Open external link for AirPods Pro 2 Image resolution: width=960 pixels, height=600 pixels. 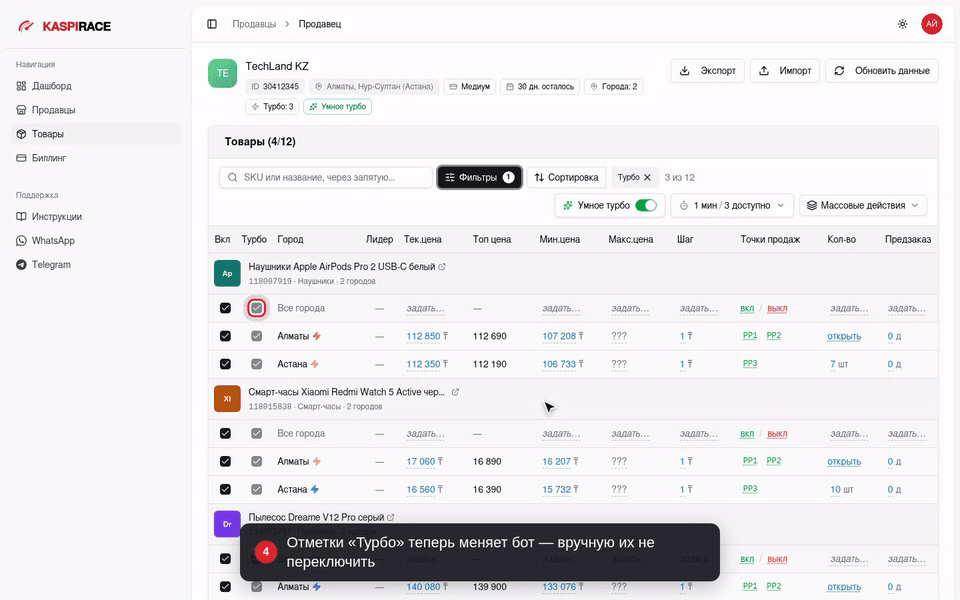pyautogui.click(x=442, y=267)
